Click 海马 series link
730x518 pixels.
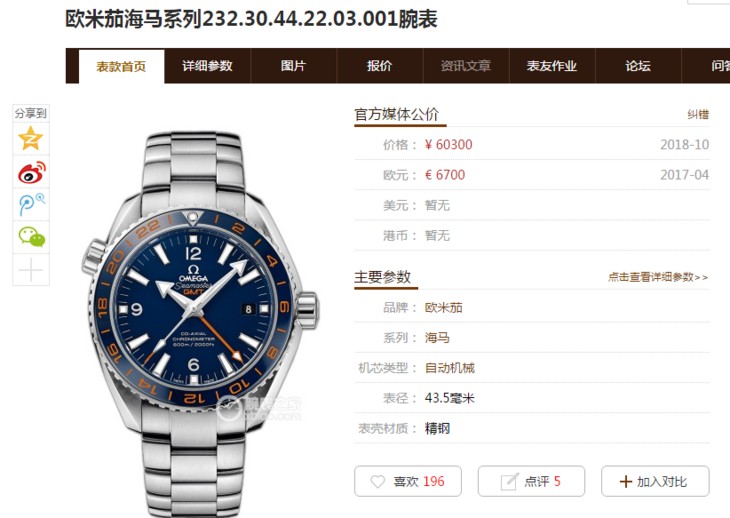click(x=437, y=338)
